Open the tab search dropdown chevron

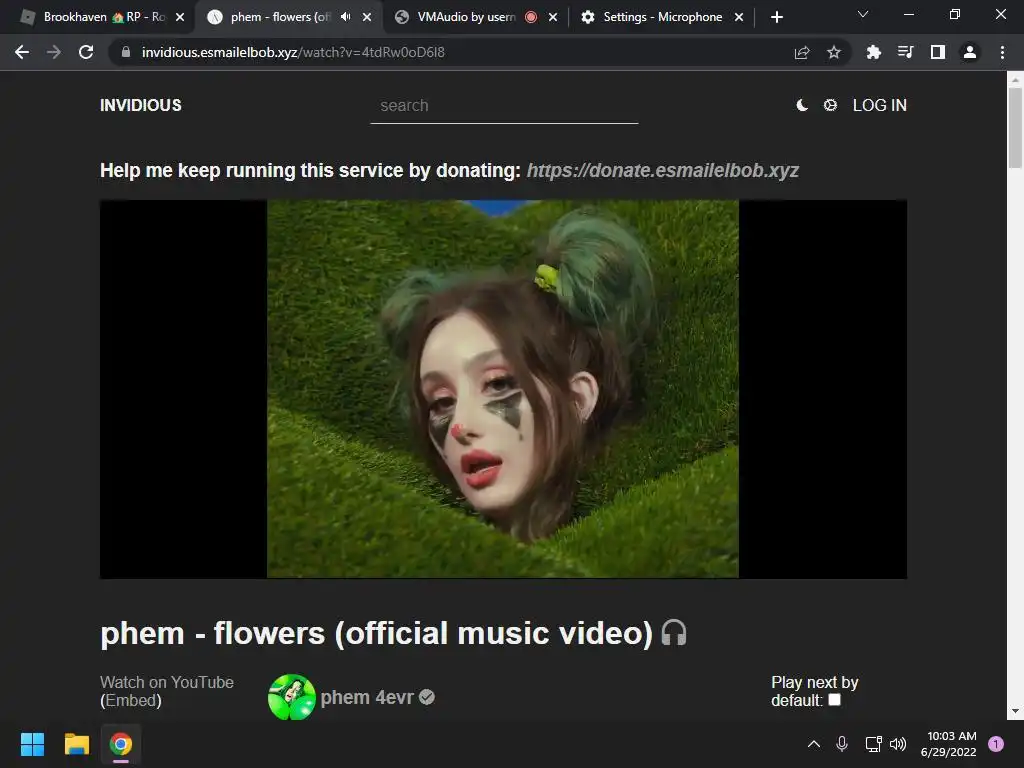pos(863,14)
